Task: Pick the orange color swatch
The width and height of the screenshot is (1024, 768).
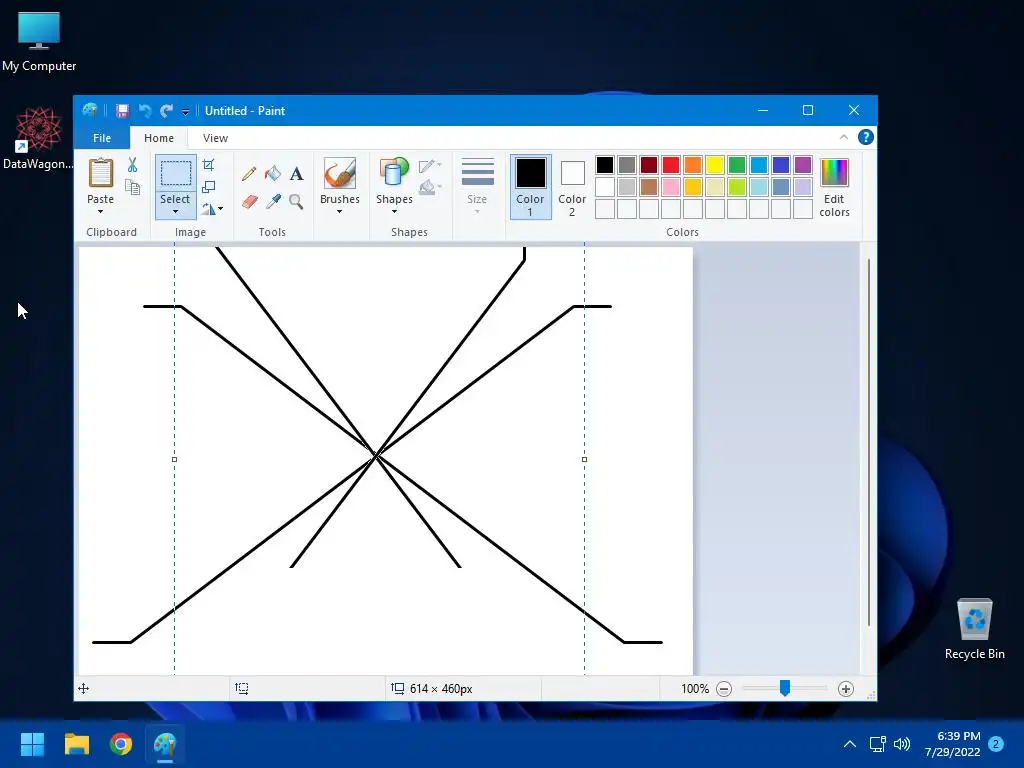Action: pos(693,165)
